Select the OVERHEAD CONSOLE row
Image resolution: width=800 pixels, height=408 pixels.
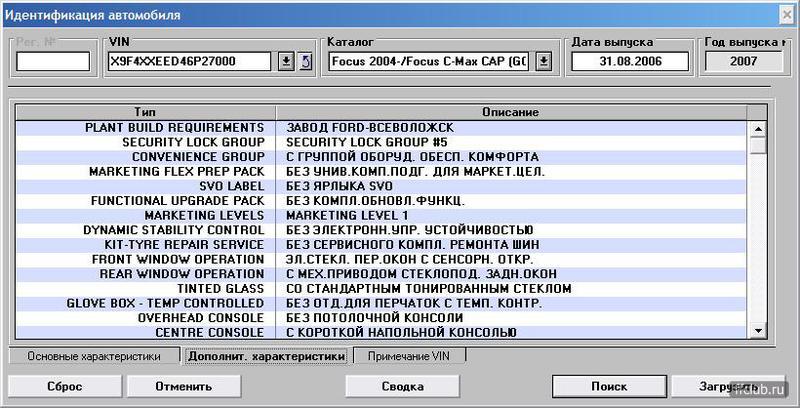(381, 318)
